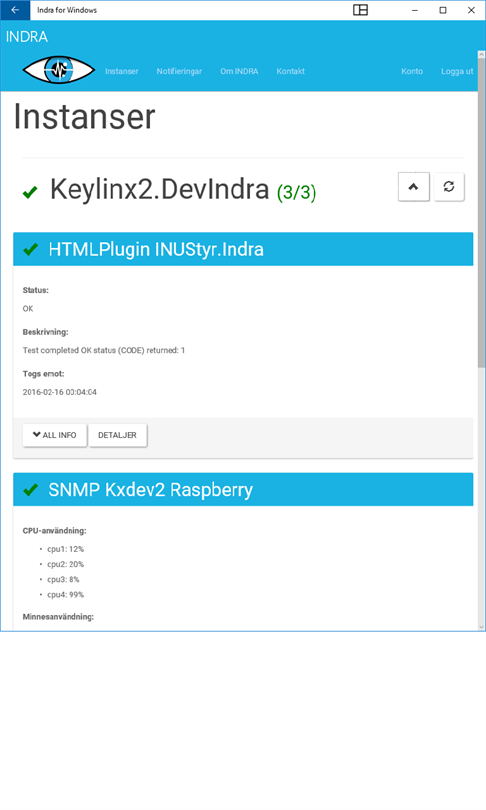The image size is (486, 810).
Task: Click the timestamp 2016-02-16 00:04:04
Action: [60, 392]
